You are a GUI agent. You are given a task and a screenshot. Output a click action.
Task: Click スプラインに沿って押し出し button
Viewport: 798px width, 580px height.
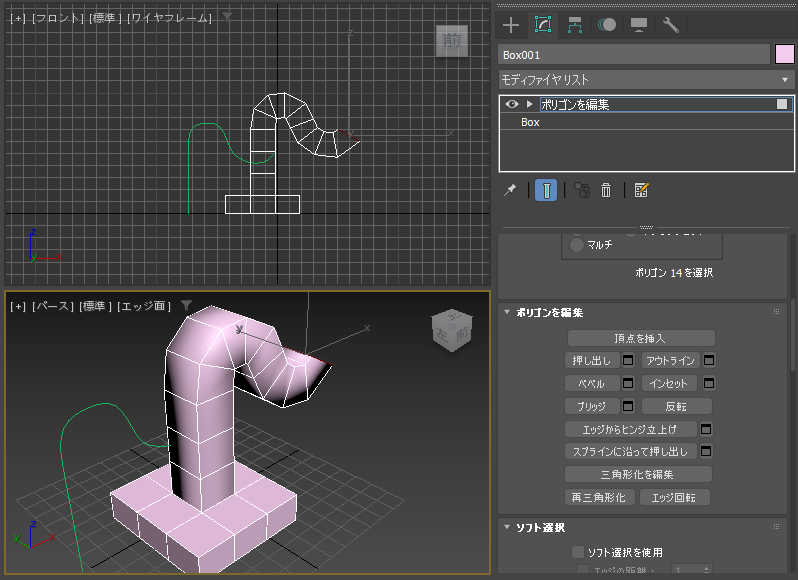(x=630, y=451)
